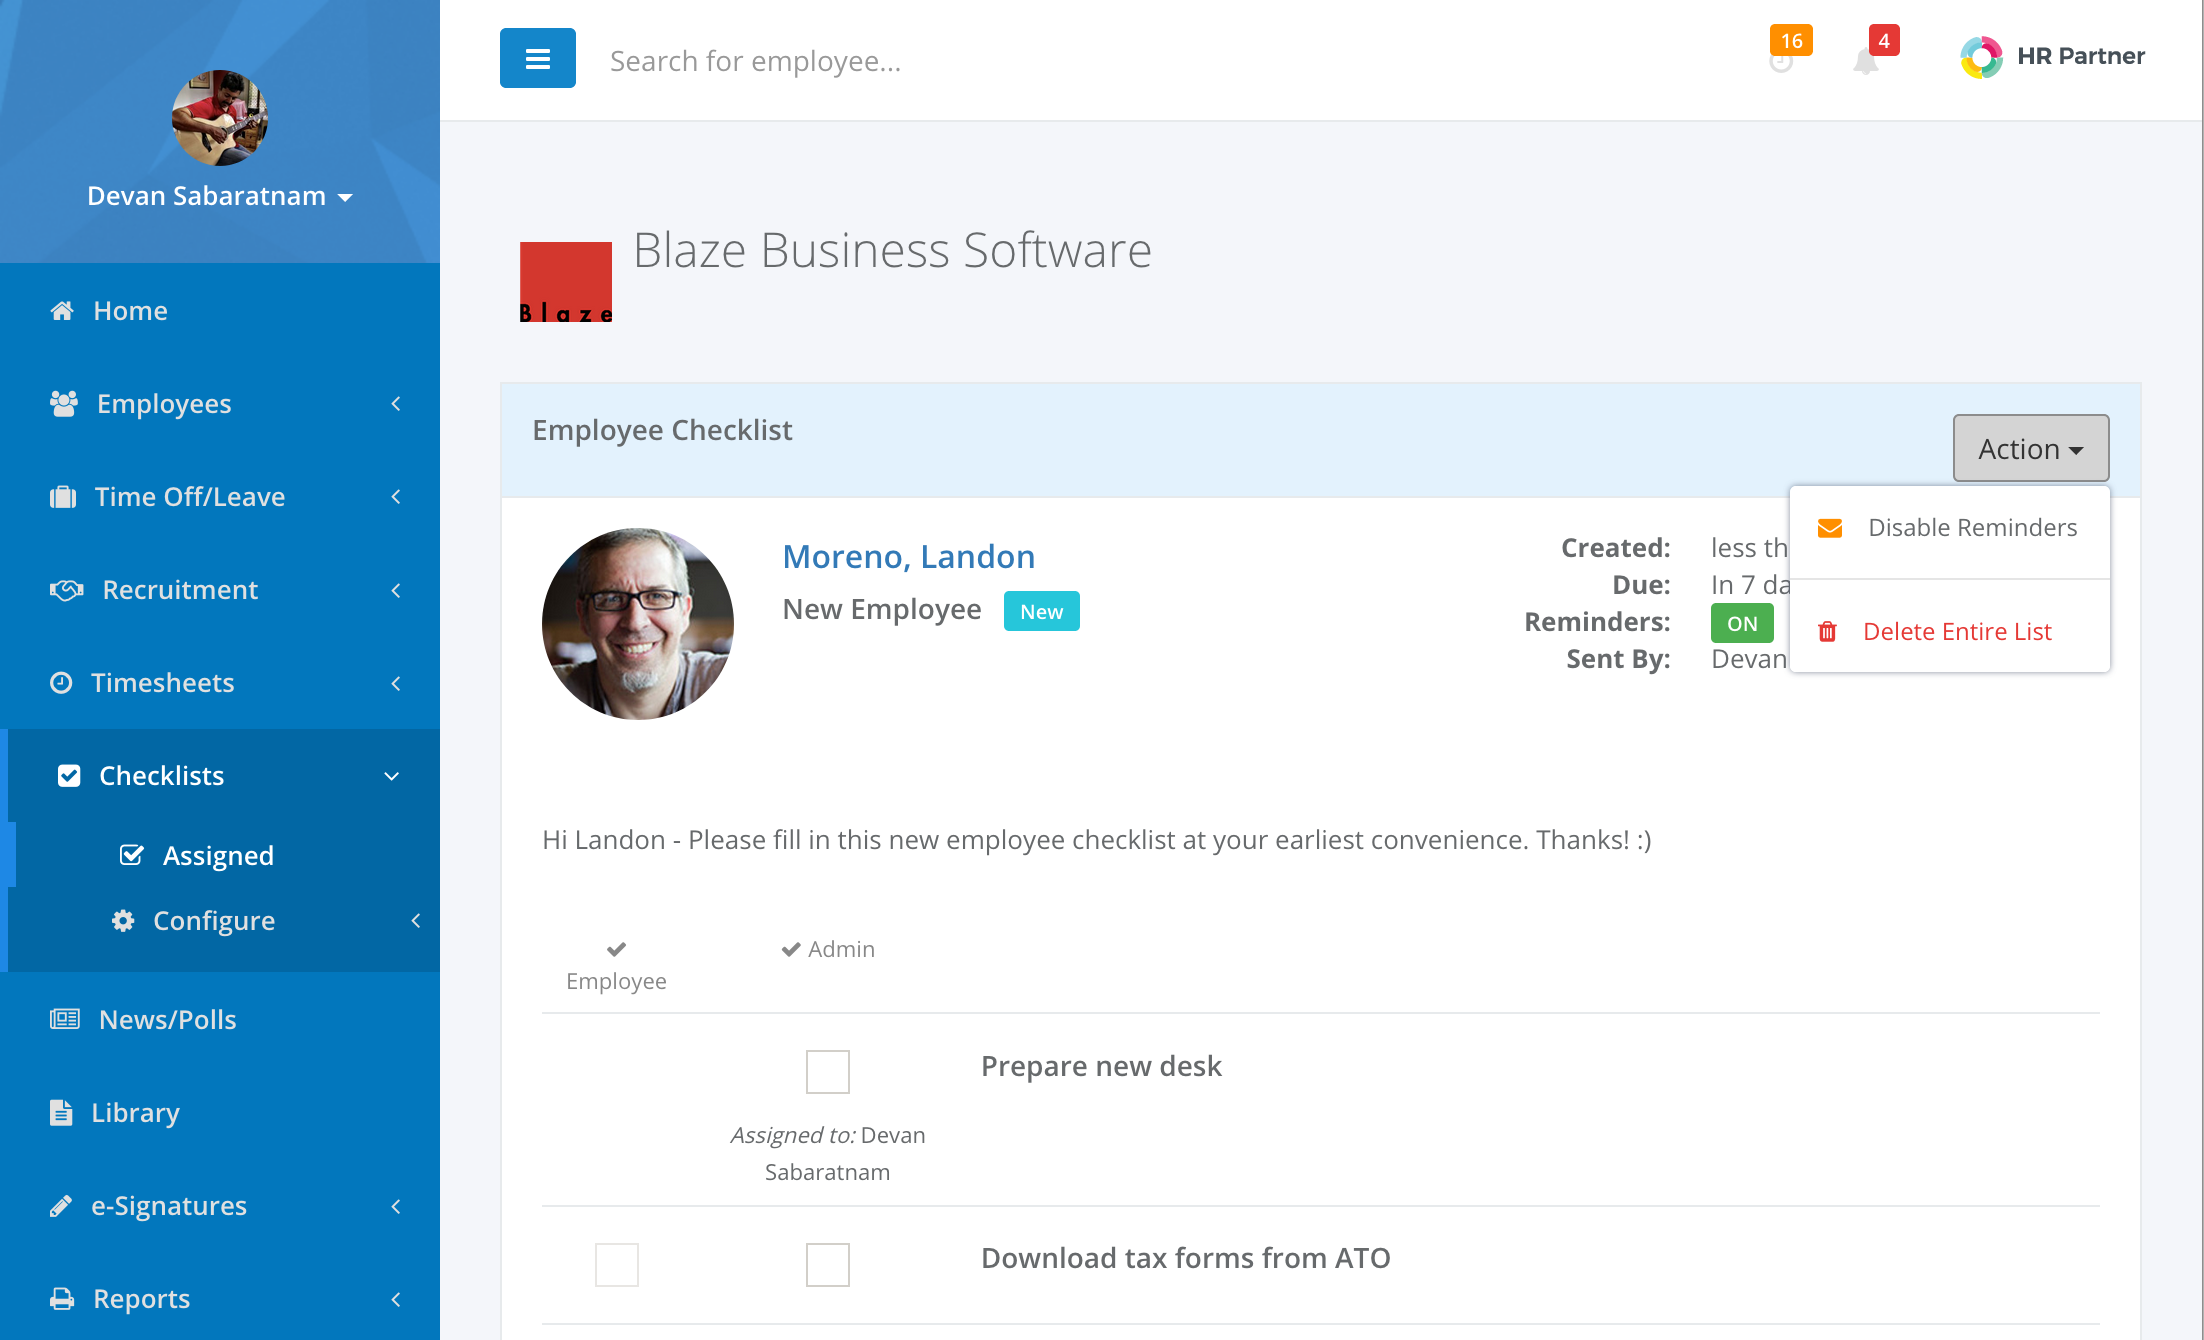Toggle the Reminders ON switch
2204x1340 pixels.
point(1743,622)
